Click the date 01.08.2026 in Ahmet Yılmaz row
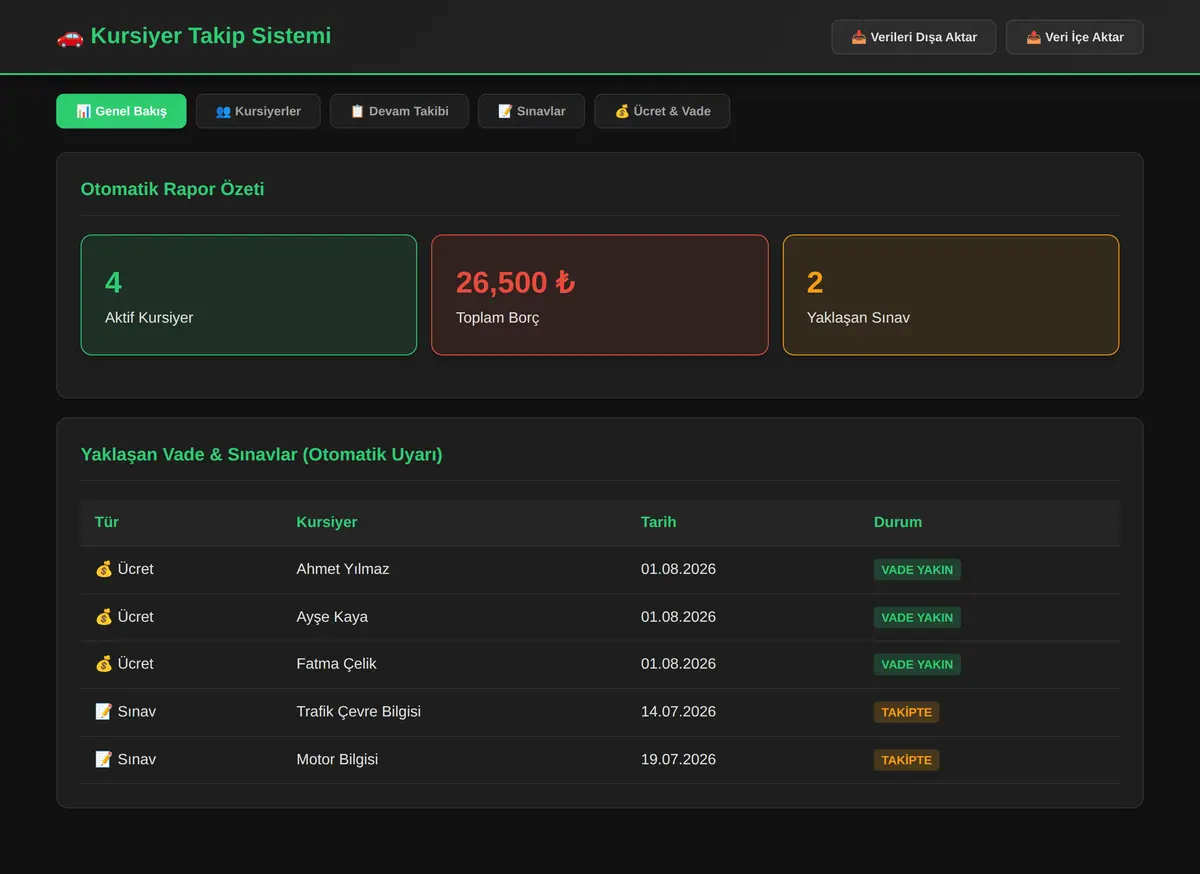 click(678, 569)
